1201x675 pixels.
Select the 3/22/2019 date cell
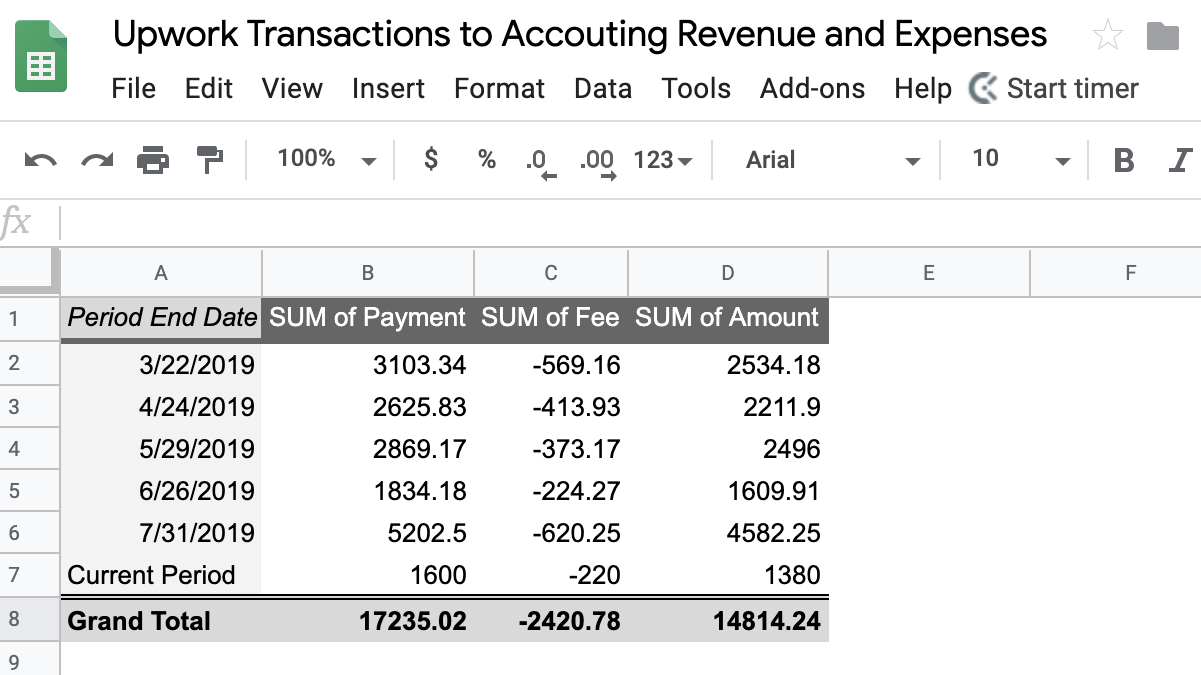161,364
